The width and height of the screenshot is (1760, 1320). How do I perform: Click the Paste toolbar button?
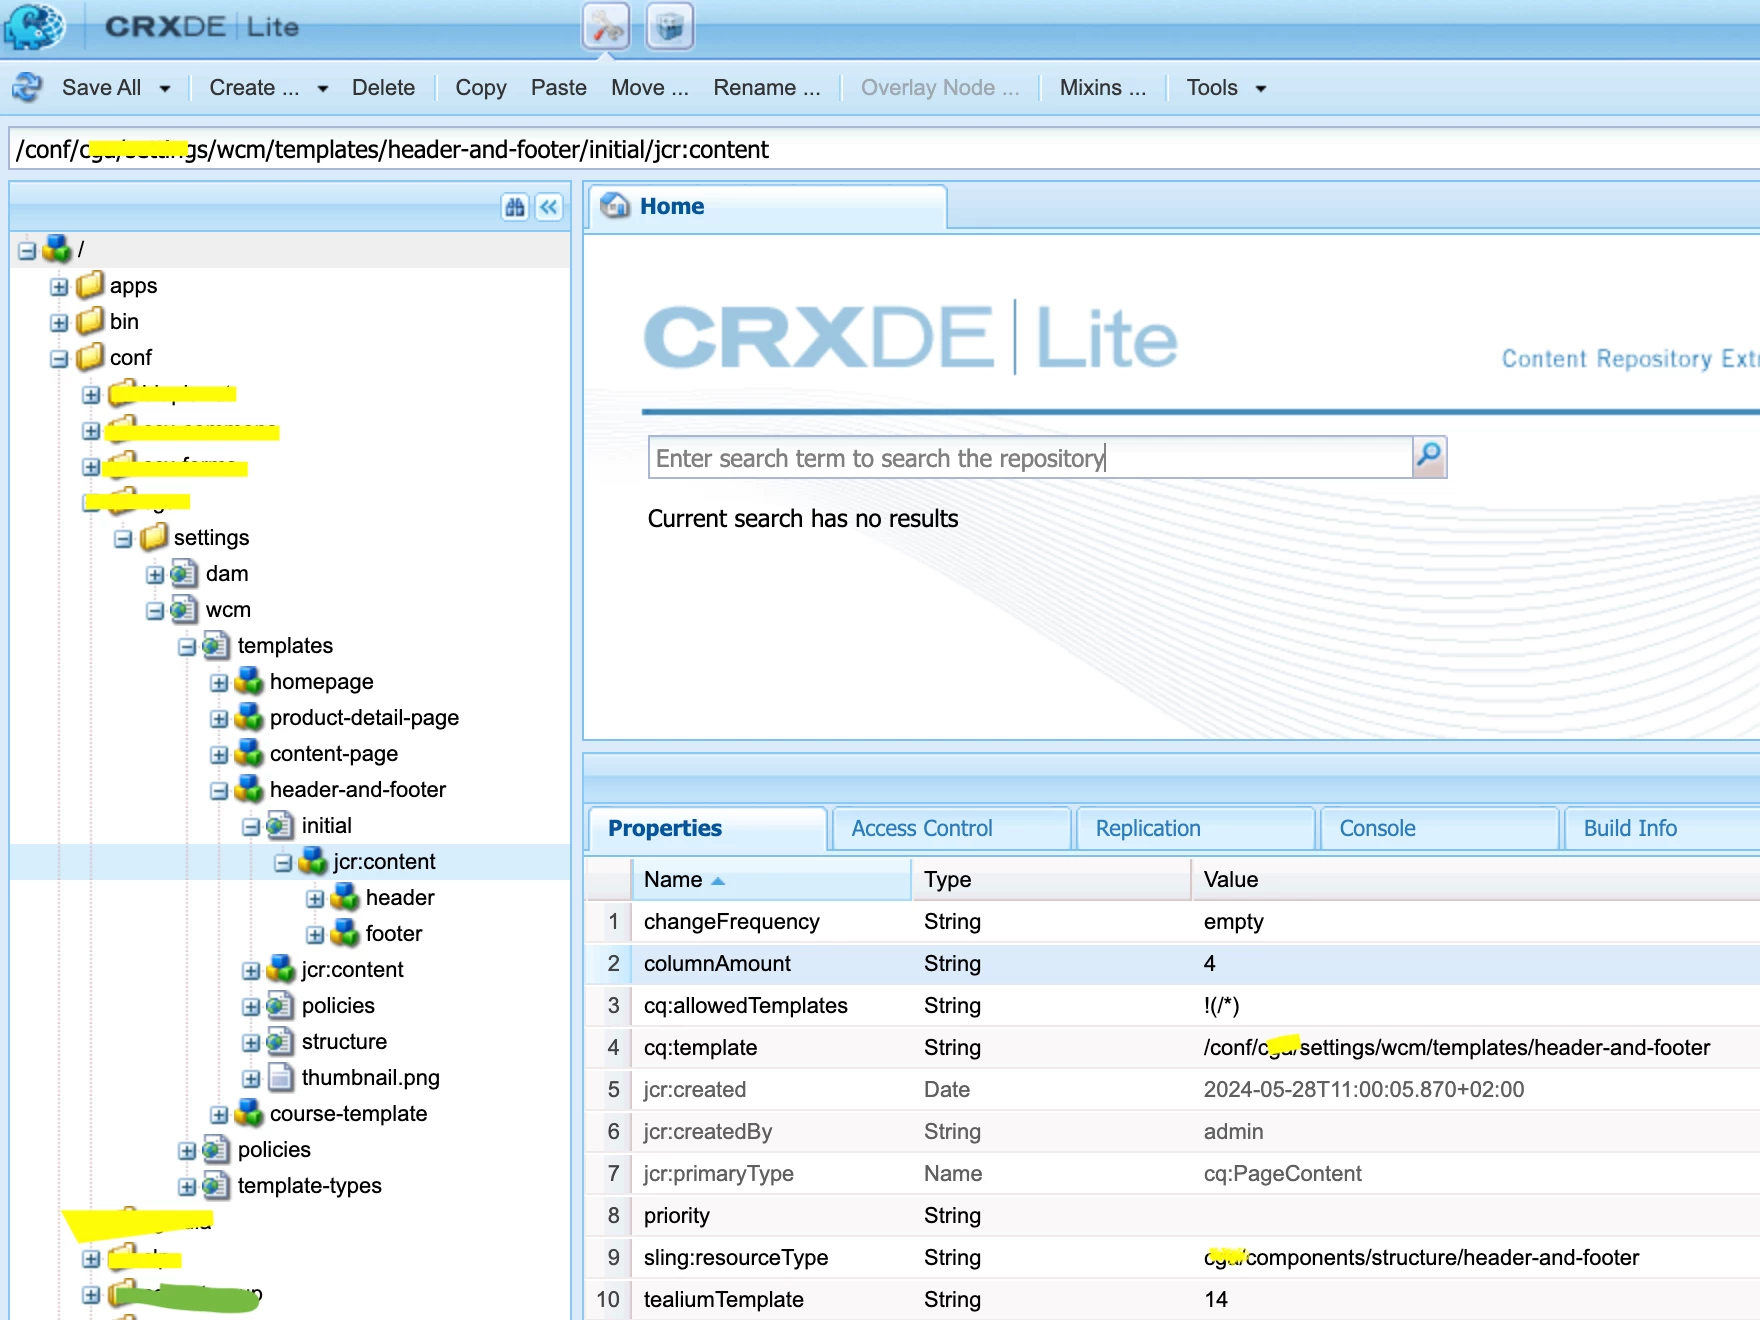pos(558,88)
